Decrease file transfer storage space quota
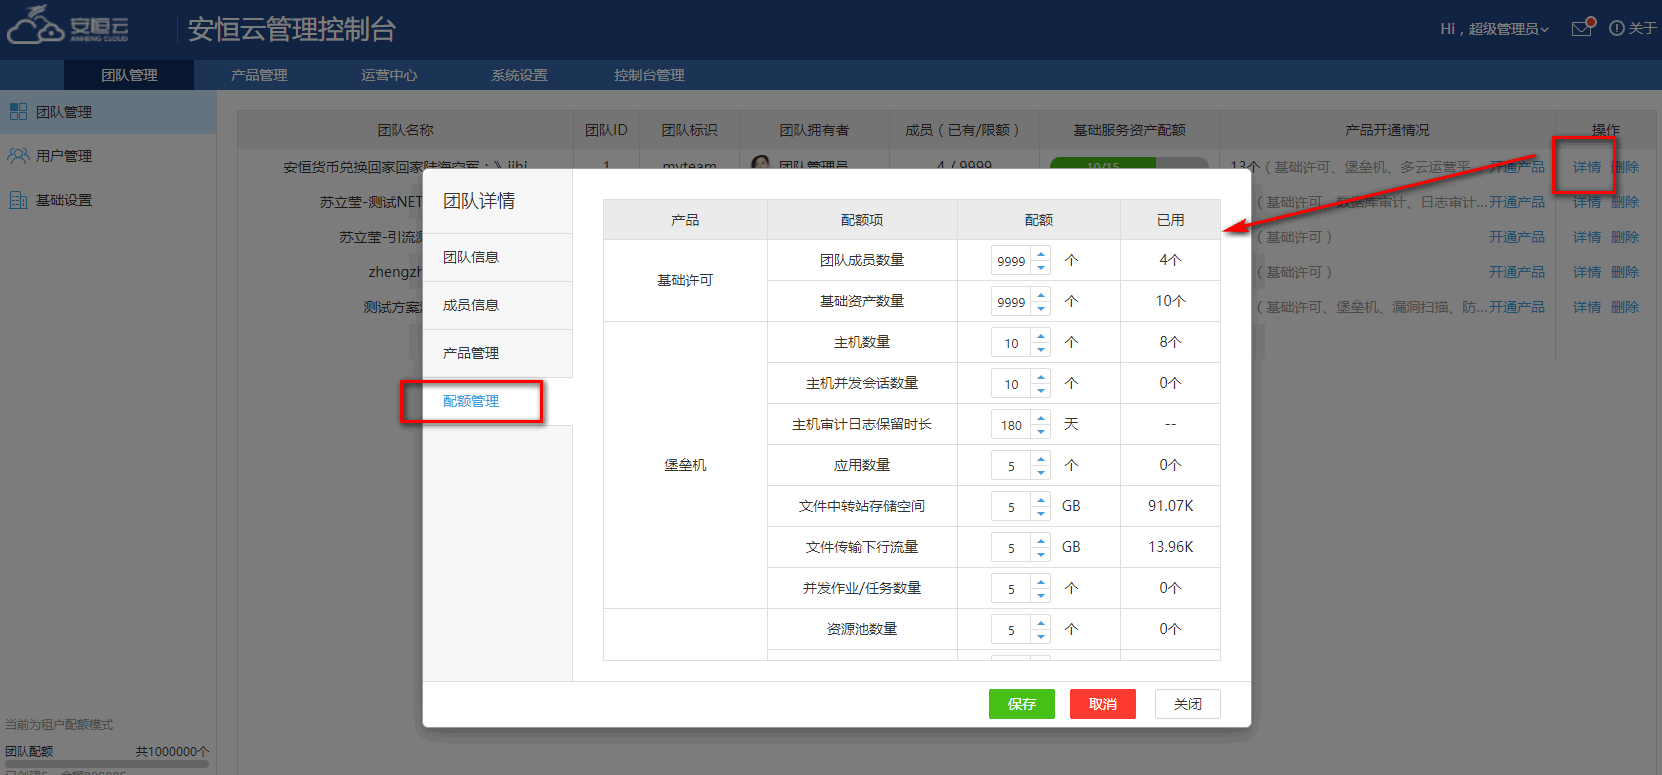The image size is (1662, 775). pos(1041,513)
